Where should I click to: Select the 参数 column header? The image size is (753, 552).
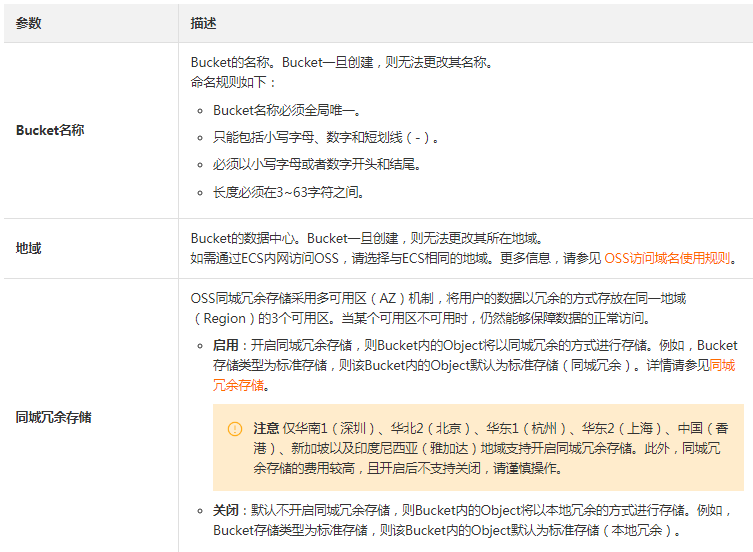tap(28, 23)
